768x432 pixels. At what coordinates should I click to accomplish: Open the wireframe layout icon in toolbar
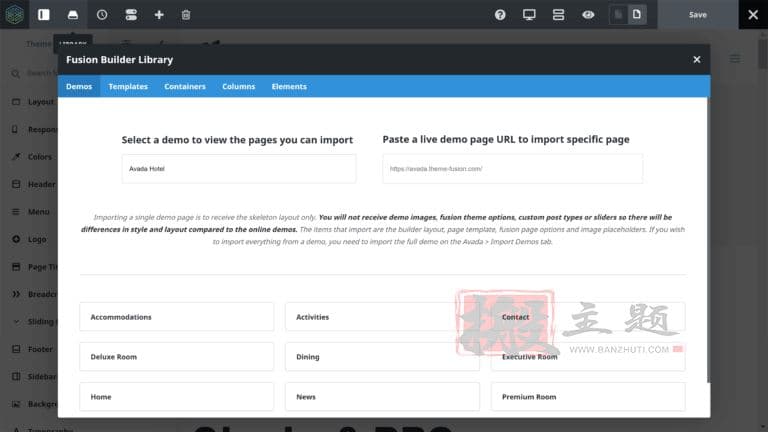pyautogui.click(x=558, y=15)
